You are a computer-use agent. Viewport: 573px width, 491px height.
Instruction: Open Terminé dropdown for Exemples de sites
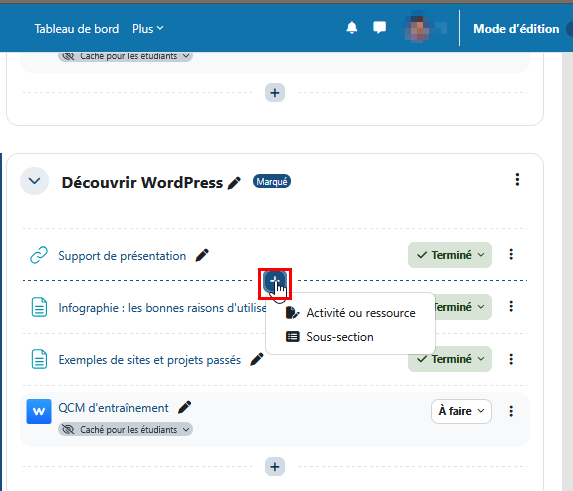(x=449, y=359)
